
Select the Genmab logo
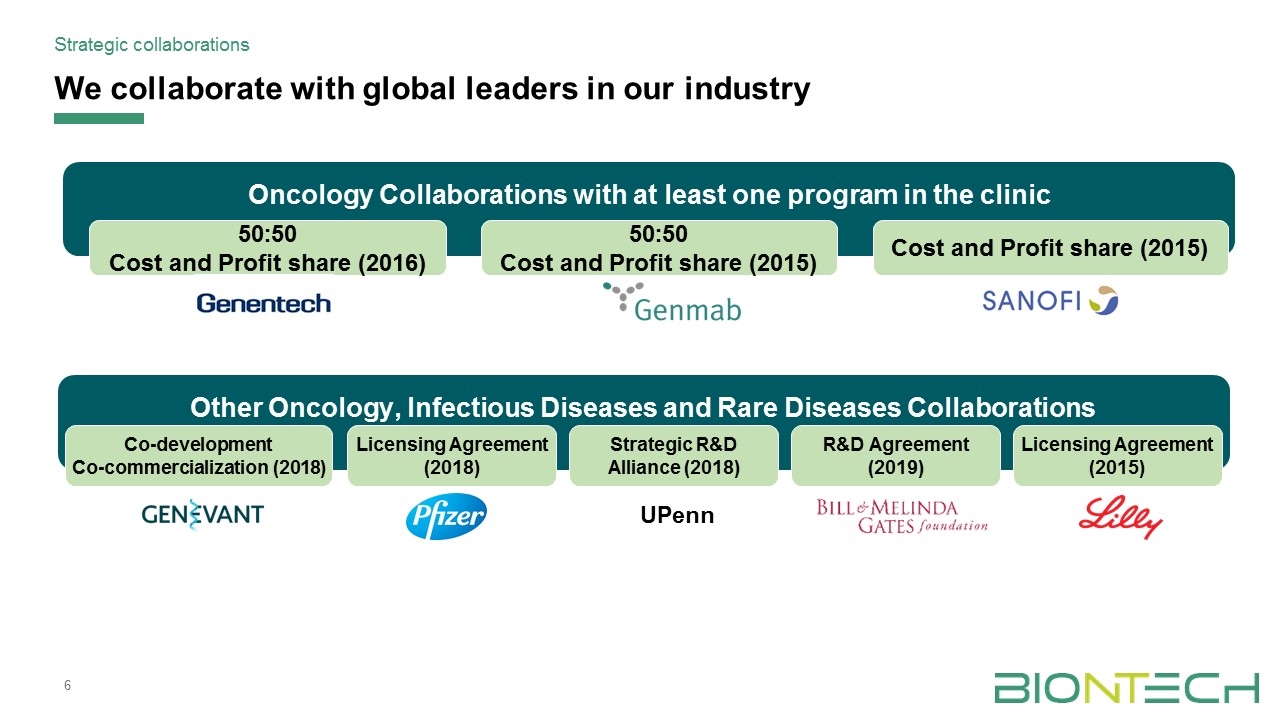click(x=672, y=302)
